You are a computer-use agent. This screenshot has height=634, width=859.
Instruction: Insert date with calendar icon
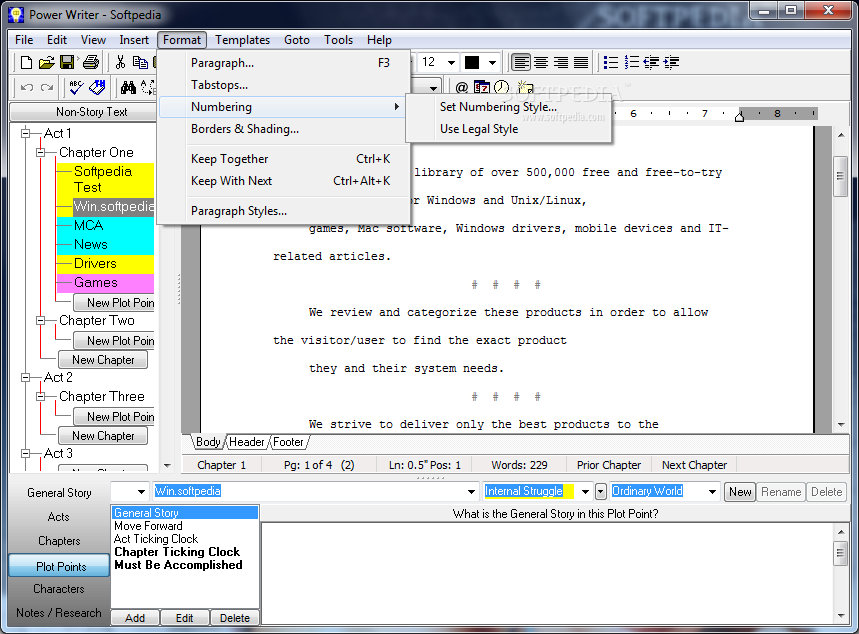tap(482, 87)
